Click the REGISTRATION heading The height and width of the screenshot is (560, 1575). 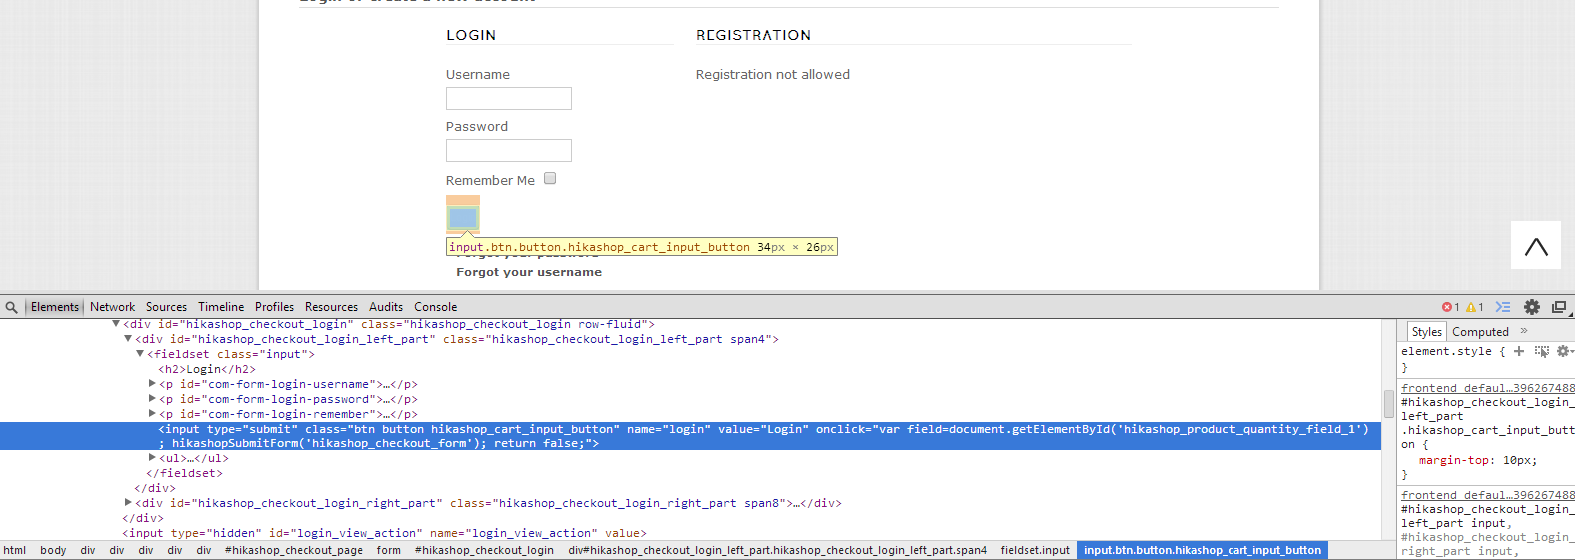[753, 35]
